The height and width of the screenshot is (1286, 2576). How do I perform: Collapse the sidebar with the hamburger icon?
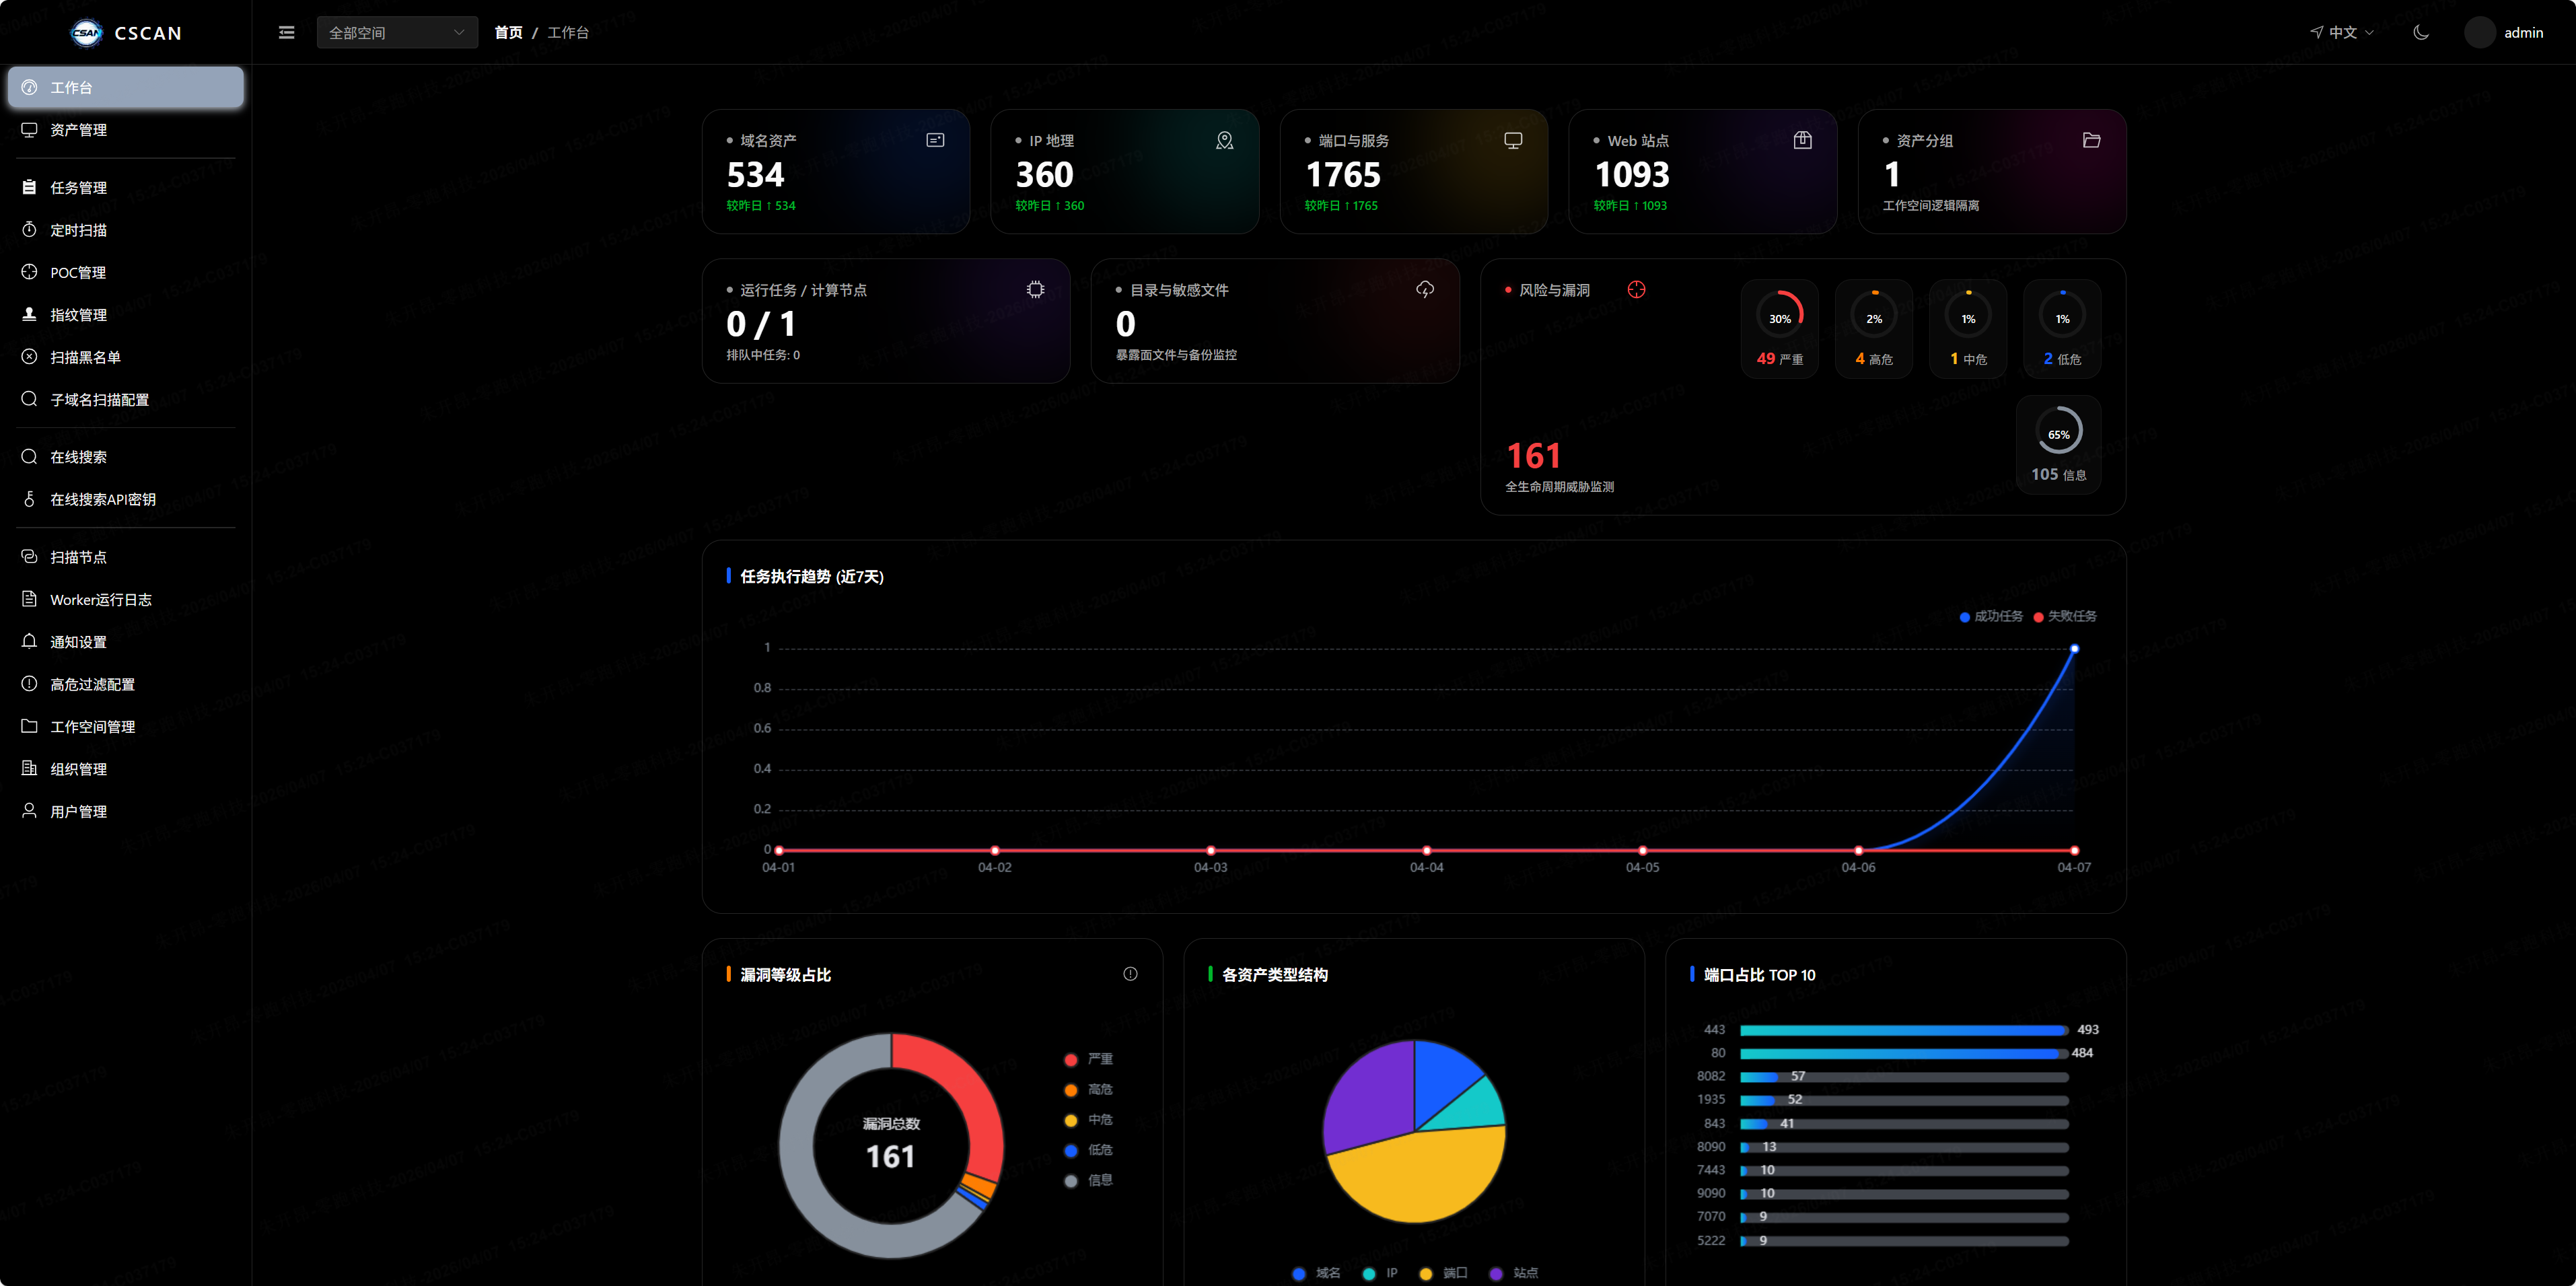[286, 33]
